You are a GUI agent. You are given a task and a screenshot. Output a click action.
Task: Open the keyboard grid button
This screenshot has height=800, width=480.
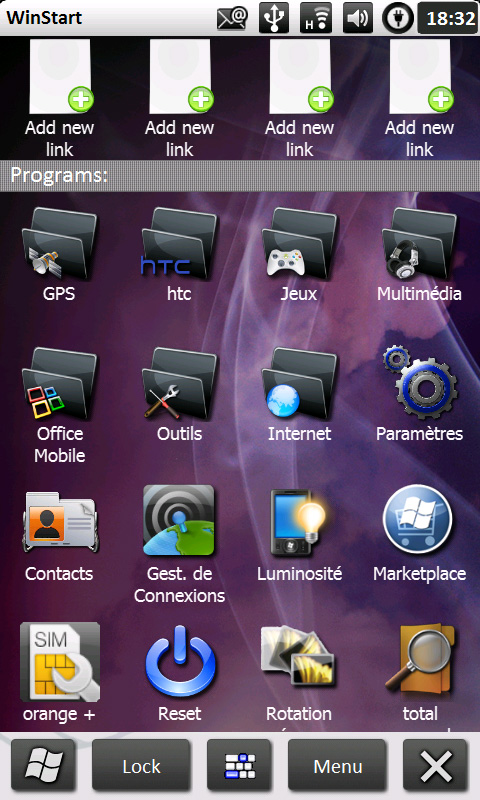(239, 766)
